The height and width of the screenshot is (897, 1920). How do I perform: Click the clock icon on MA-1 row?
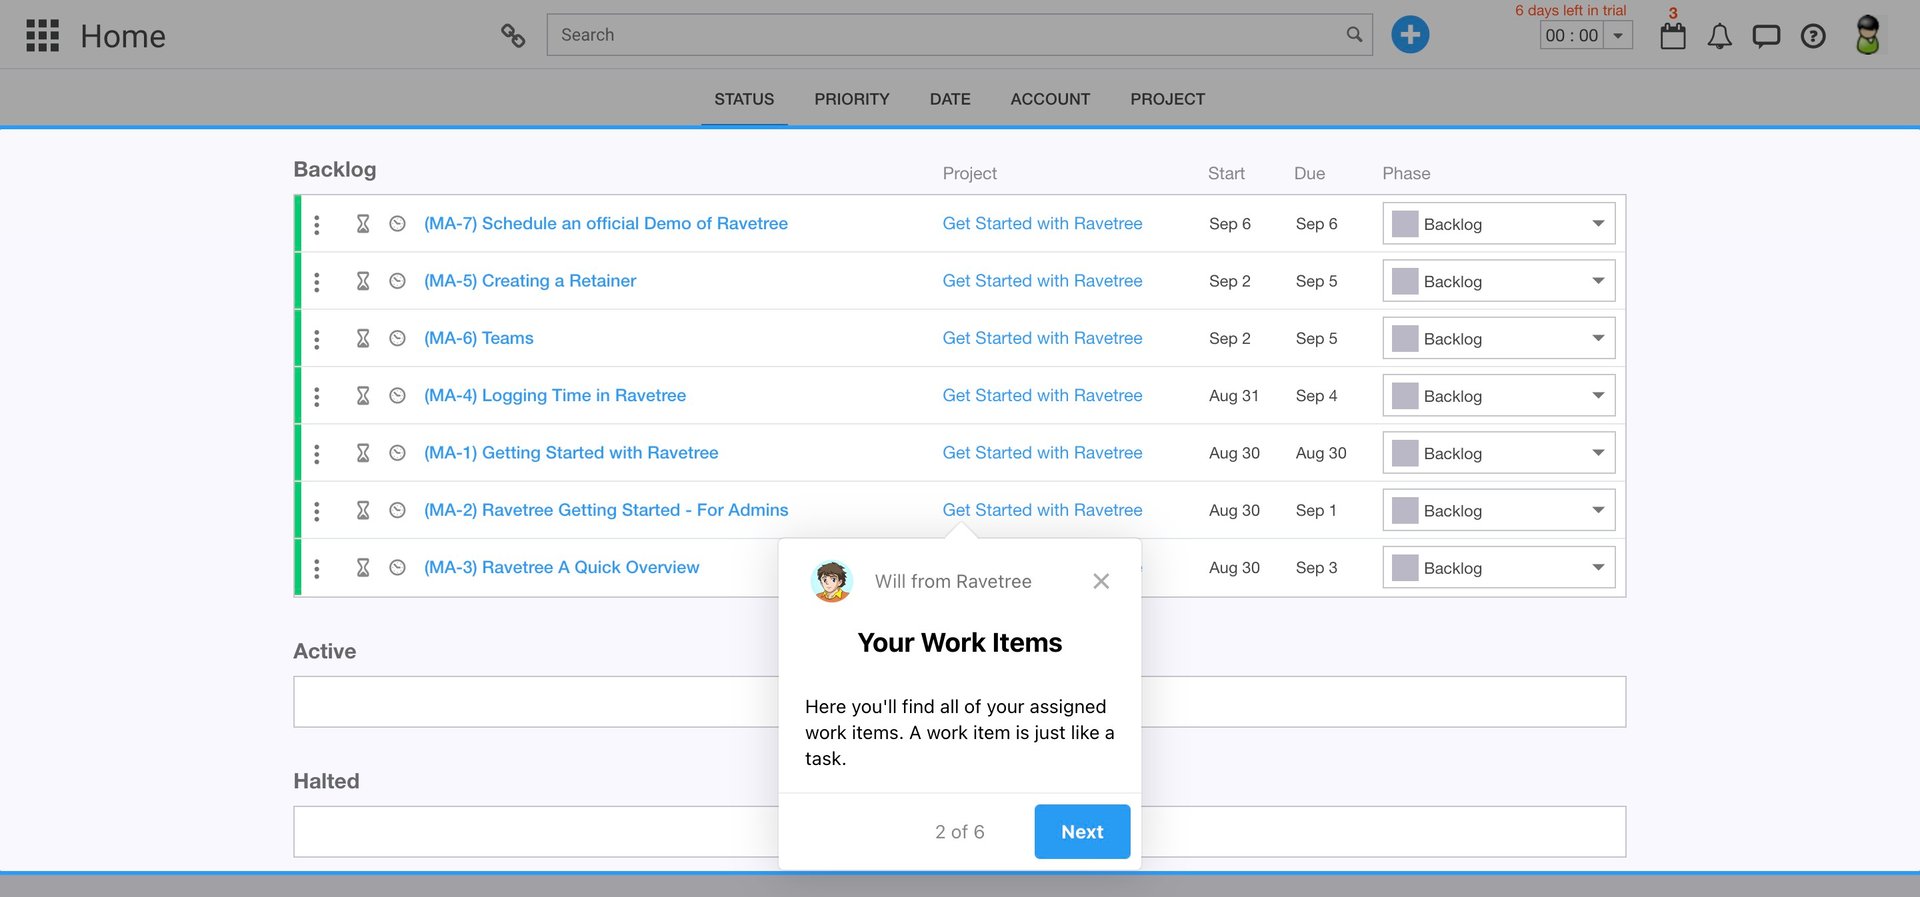point(397,453)
